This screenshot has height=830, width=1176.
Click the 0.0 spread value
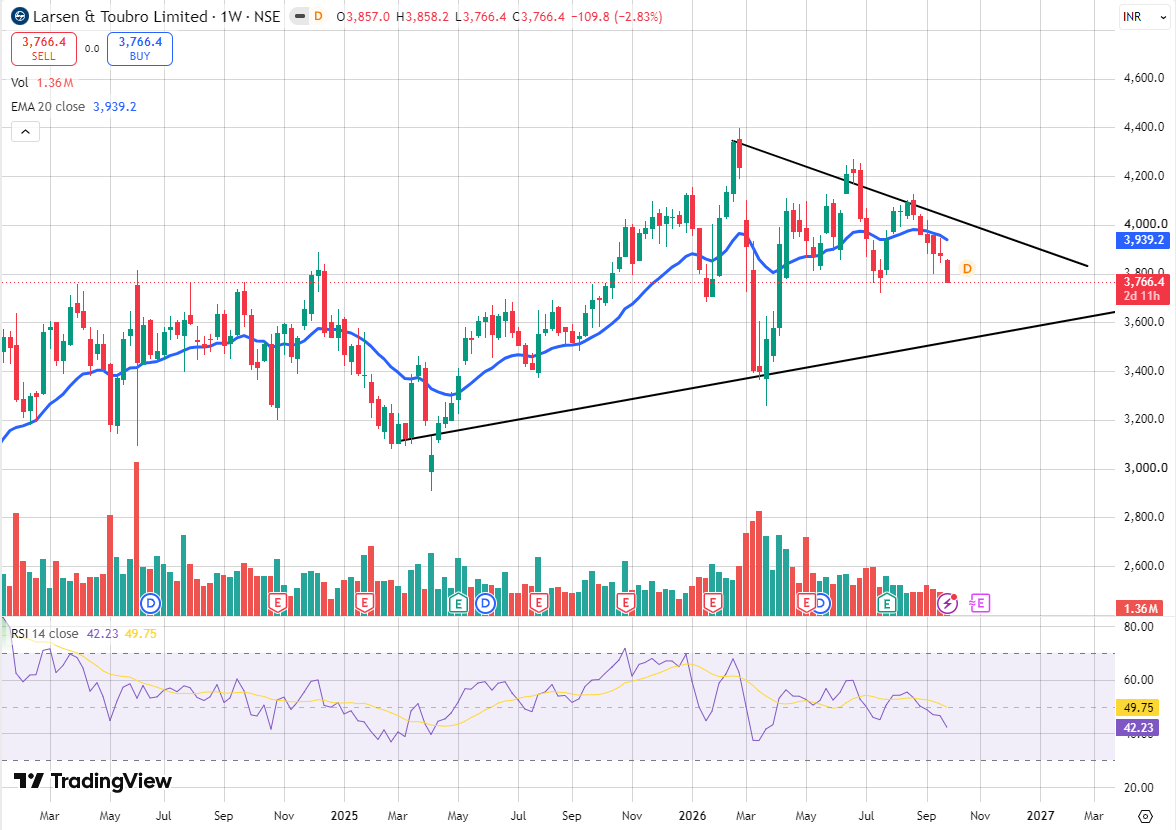[92, 49]
